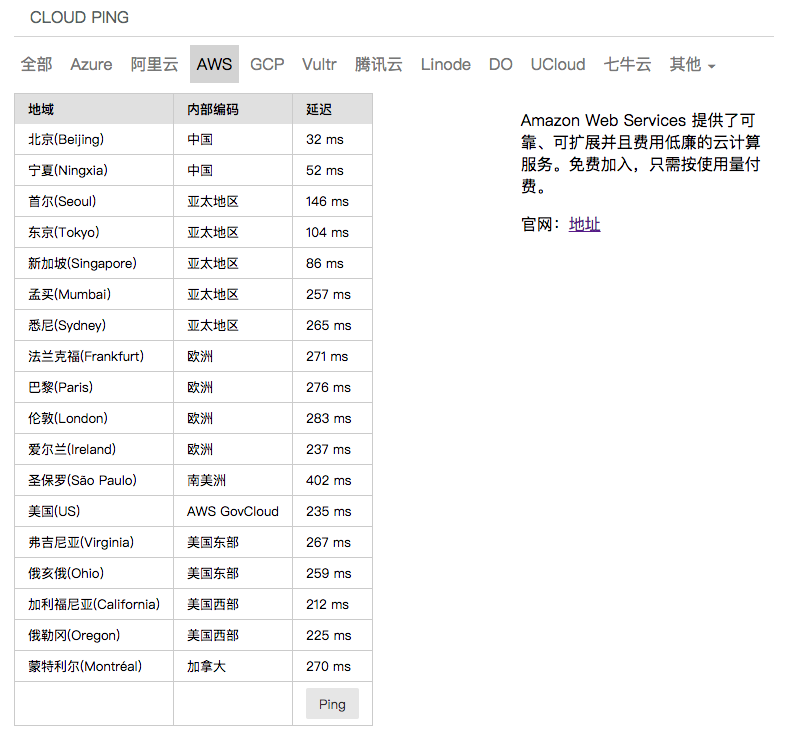Select the 宁夏(Ningxia) region cell
This screenshot has height=756, width=788.
coord(94,170)
